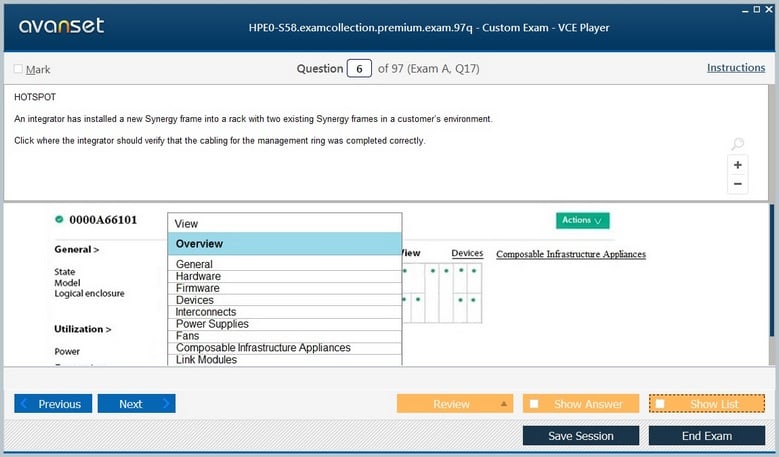Click the magnifier search icon
This screenshot has width=779, height=457.
pos(738,144)
